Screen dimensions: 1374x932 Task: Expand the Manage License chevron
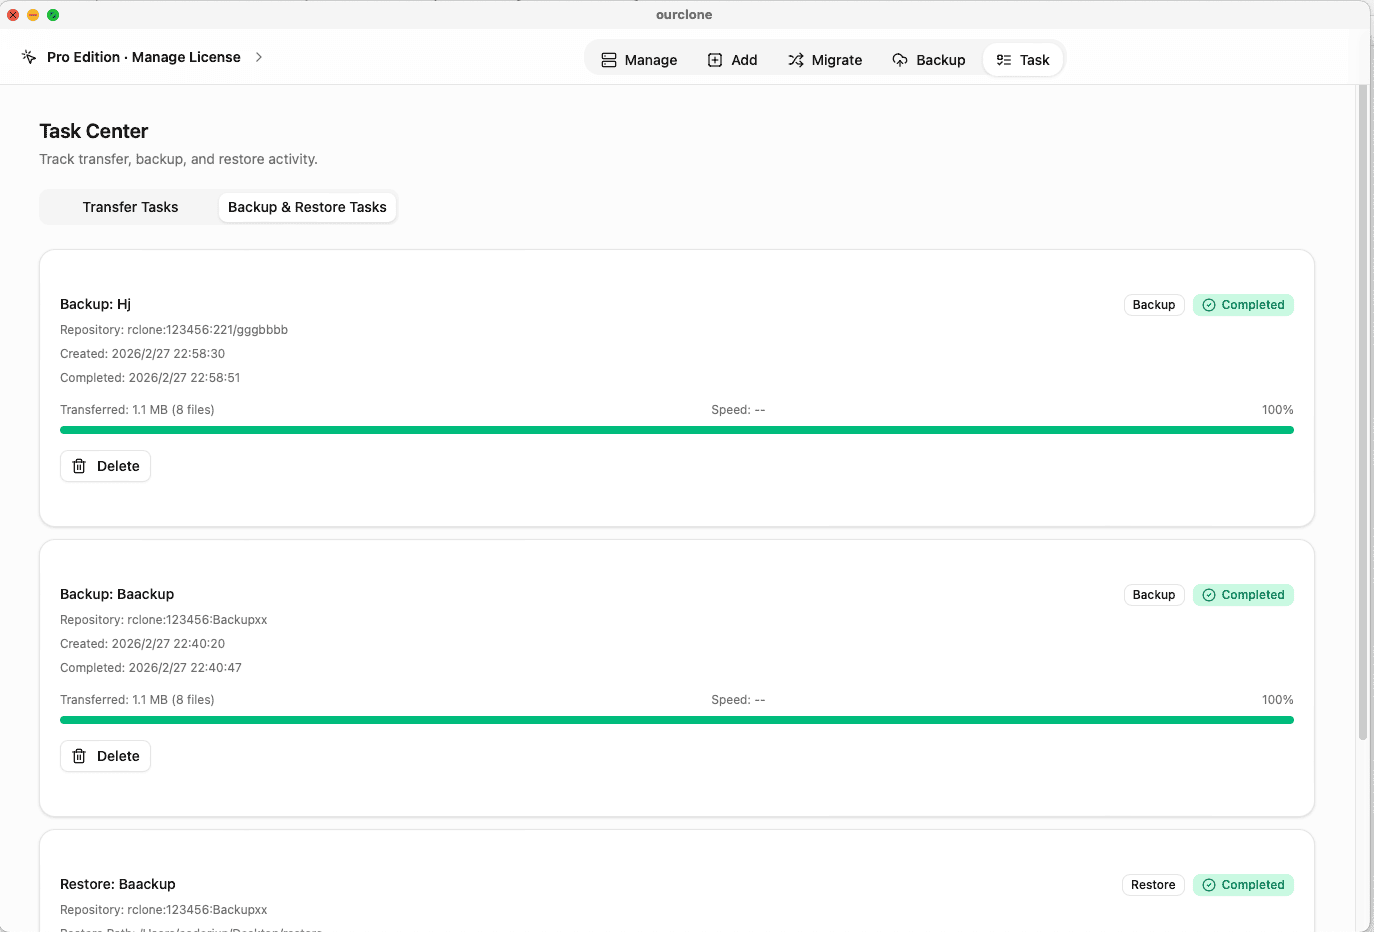coord(259,57)
